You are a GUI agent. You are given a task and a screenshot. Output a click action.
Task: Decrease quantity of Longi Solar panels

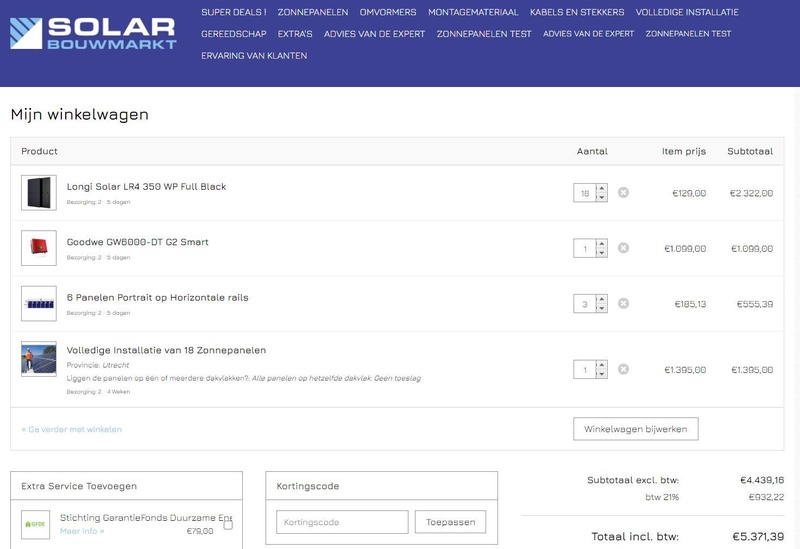602,197
